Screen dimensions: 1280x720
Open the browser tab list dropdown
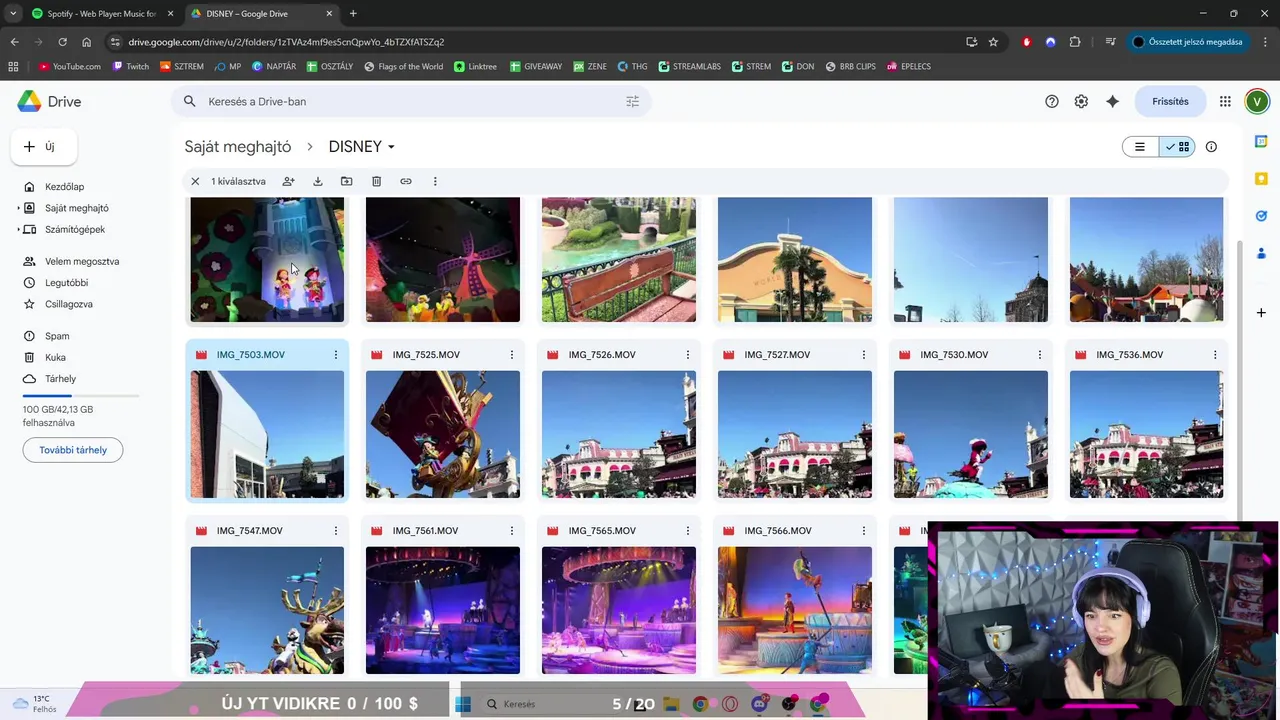(x=13, y=14)
